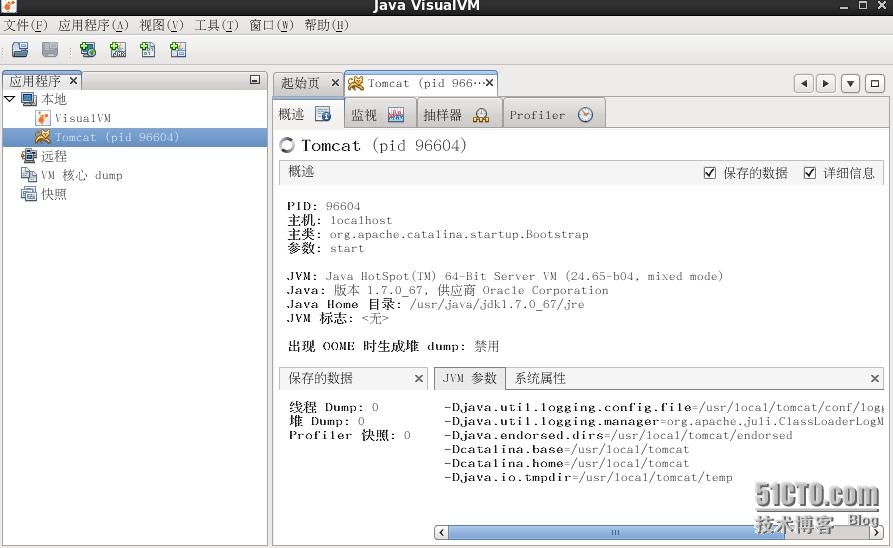Switch to the 抽样器 tab
The image size is (893, 548).
460,115
